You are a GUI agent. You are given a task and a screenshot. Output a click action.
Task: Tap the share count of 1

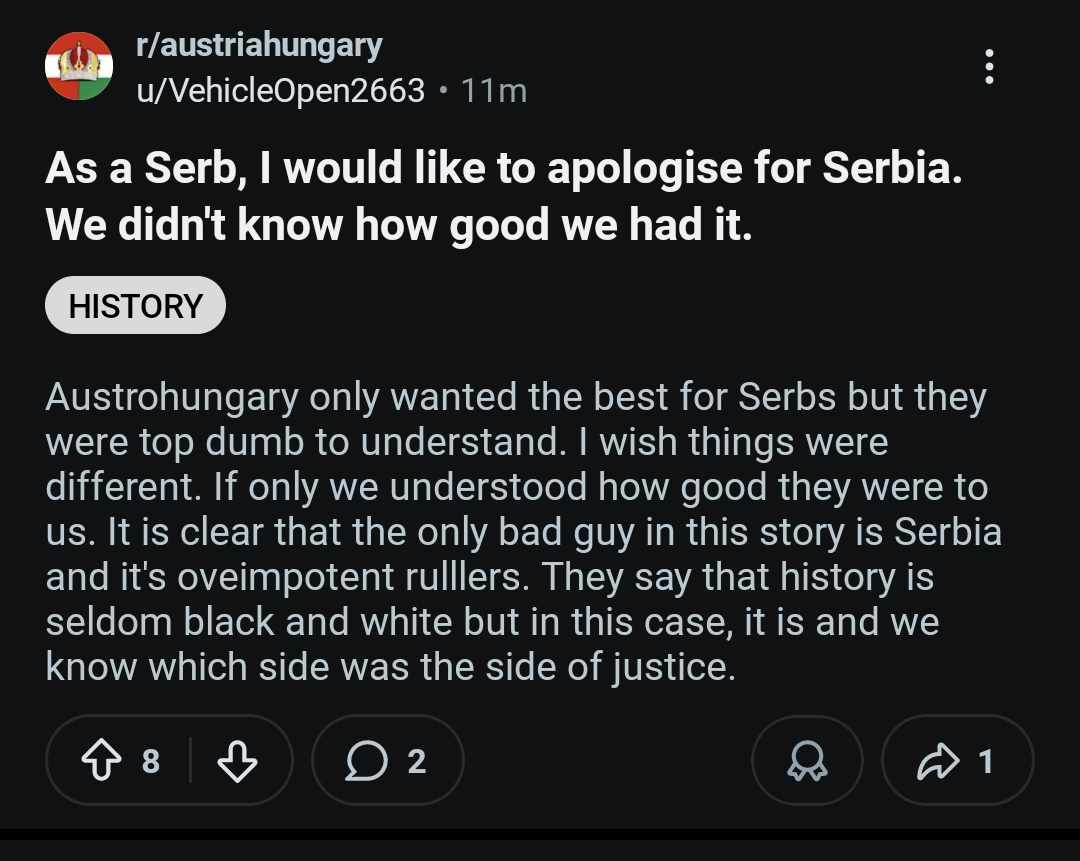985,762
